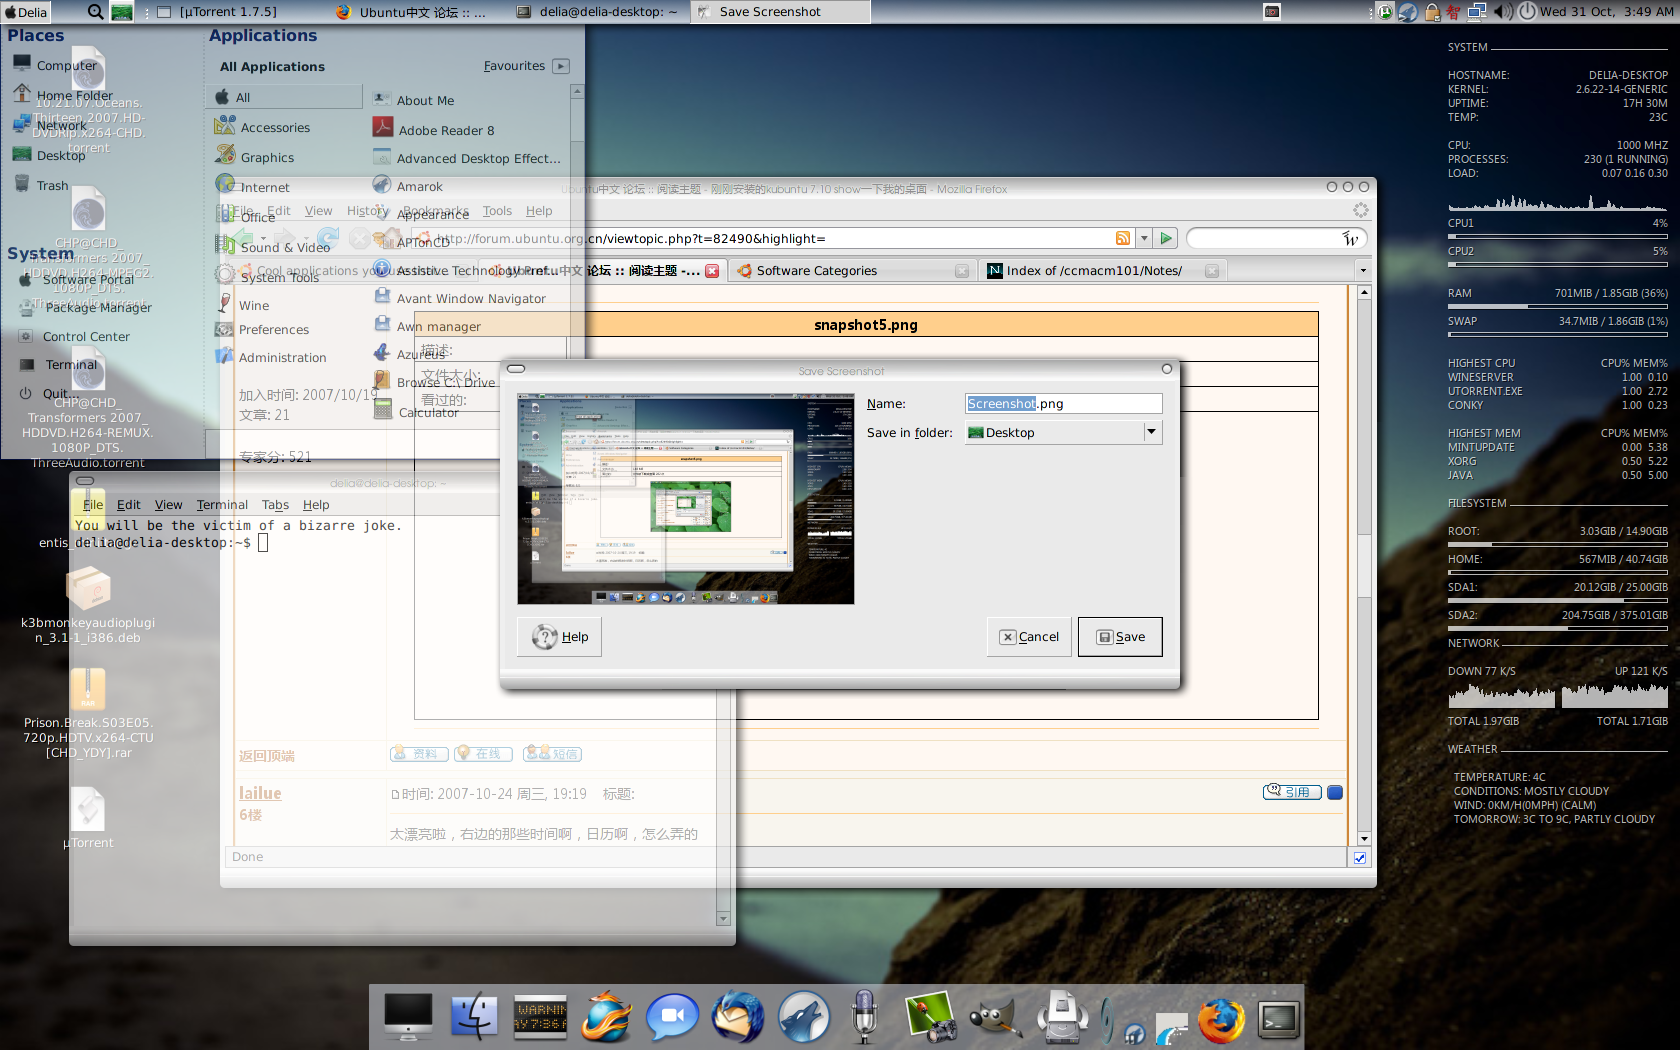Launch Thunderbird mail from the dock
Viewport: 1680px width, 1050px height.
(x=737, y=1017)
